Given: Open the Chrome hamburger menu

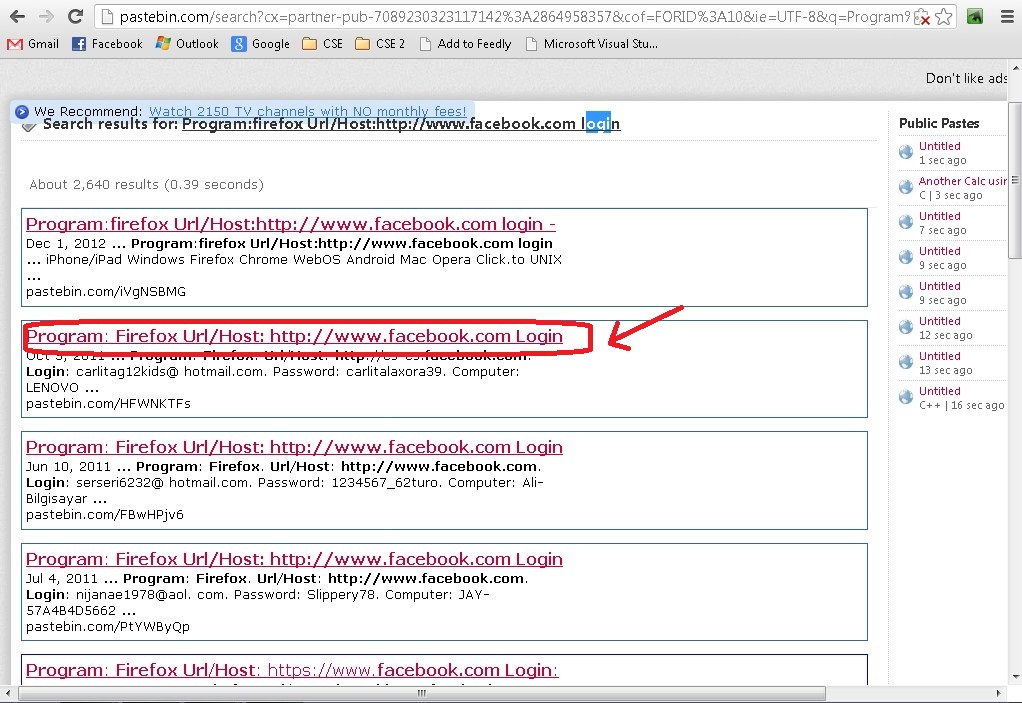Looking at the screenshot, I should (1007, 17).
